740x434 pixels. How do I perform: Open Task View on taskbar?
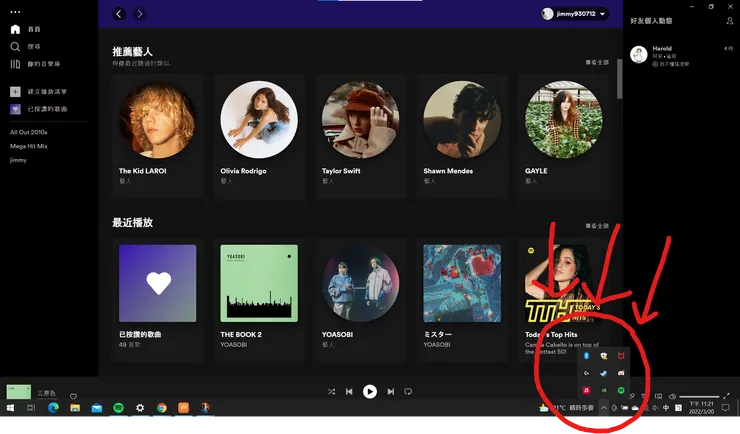[31, 408]
